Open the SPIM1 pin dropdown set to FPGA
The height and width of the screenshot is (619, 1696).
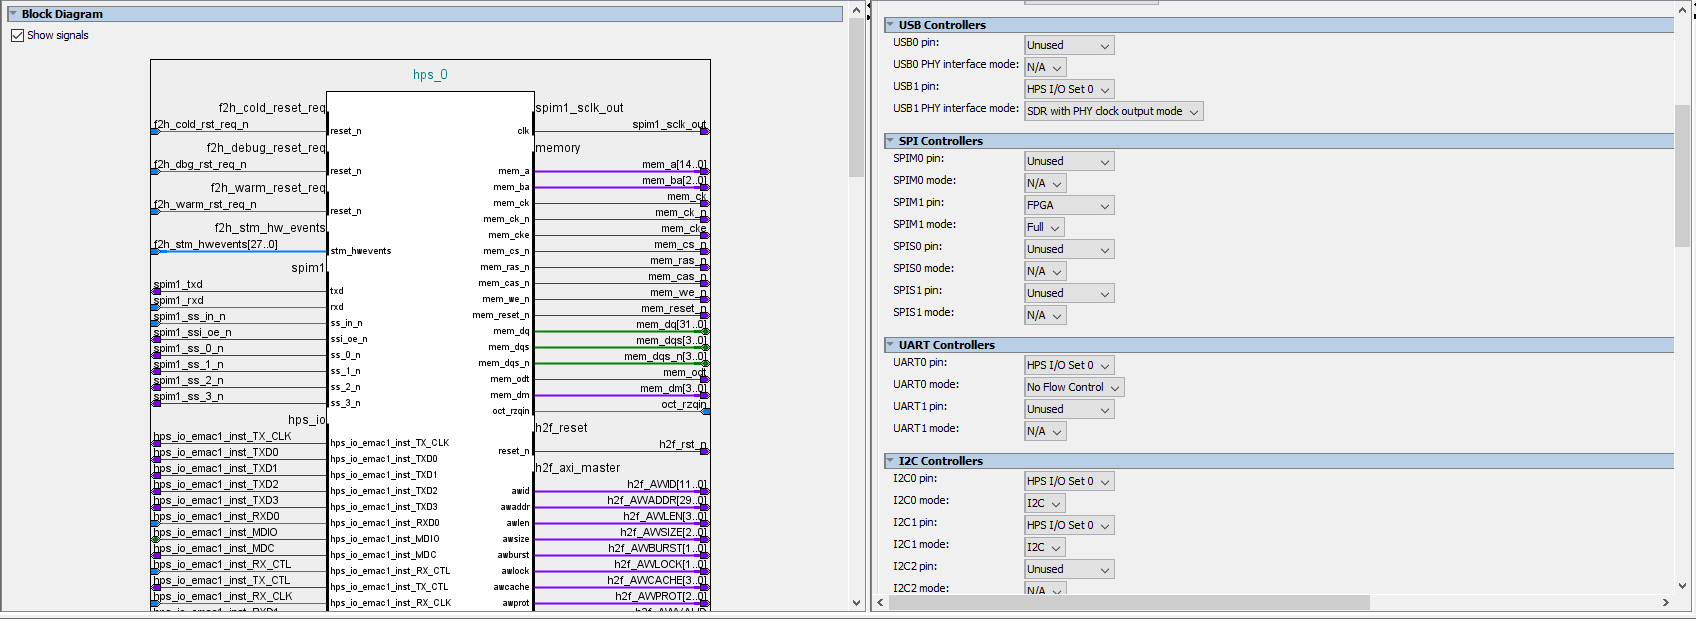click(x=1068, y=205)
